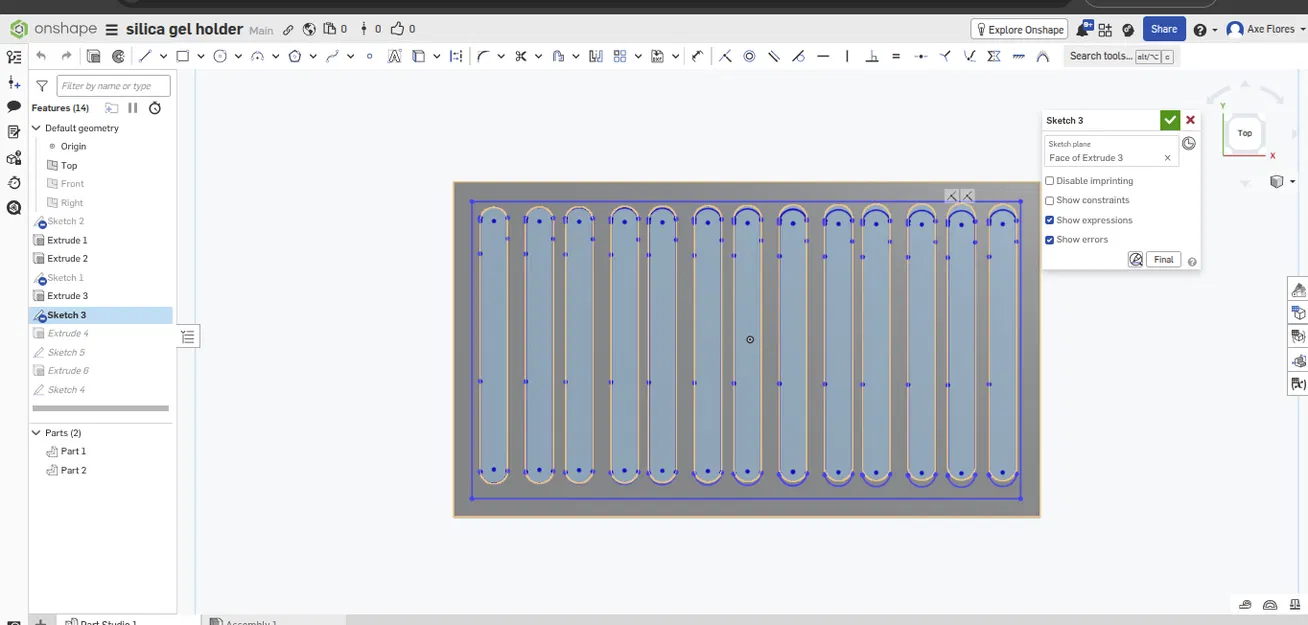Select Part 1 in parts list
1308x625 pixels.
[x=73, y=451]
